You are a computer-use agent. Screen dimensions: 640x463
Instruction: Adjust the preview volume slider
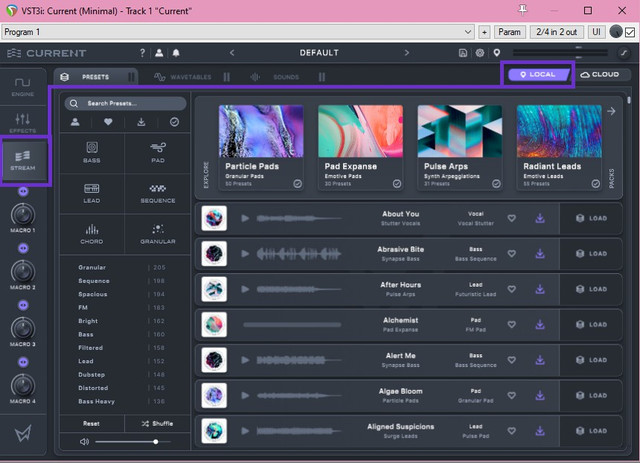click(133, 442)
